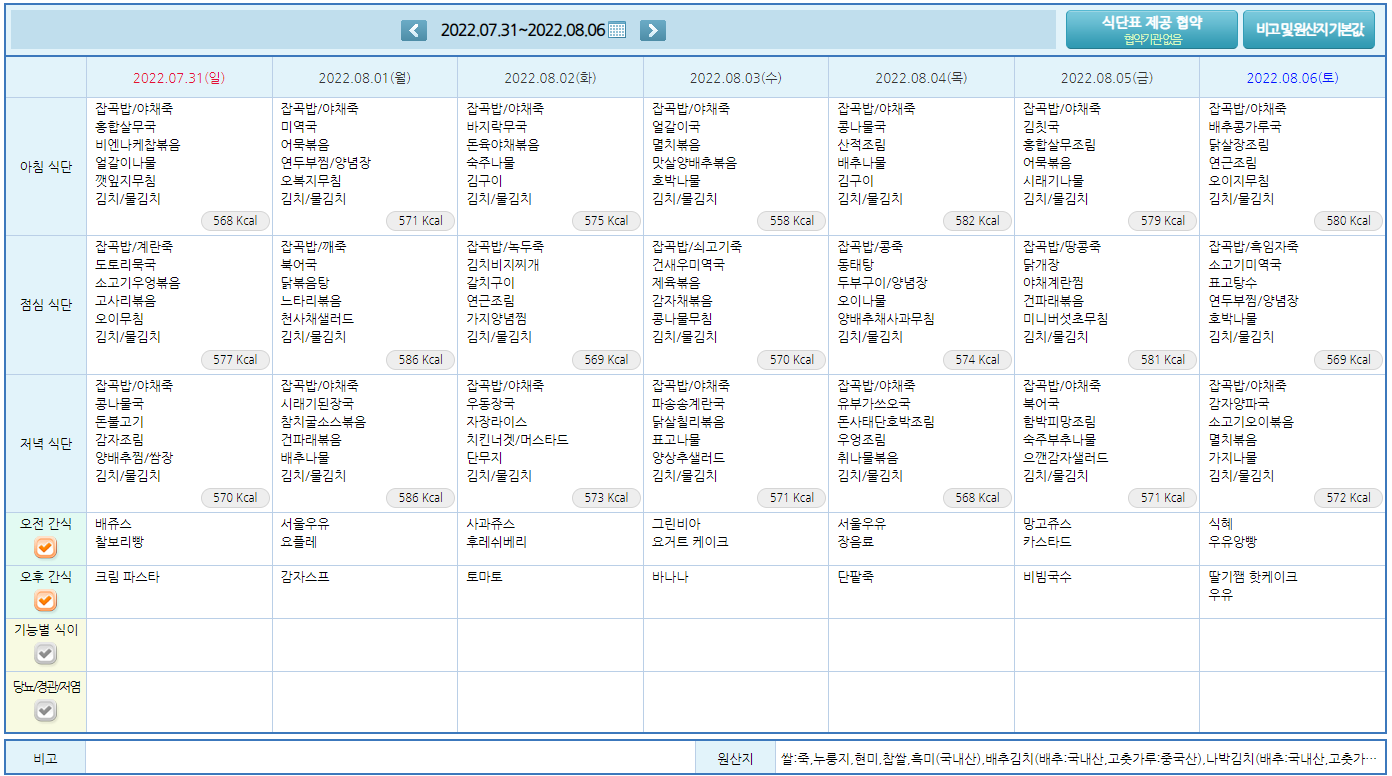Click the 김치비지찌개 lunch item
Screen dimensions: 1392x776
(503, 265)
